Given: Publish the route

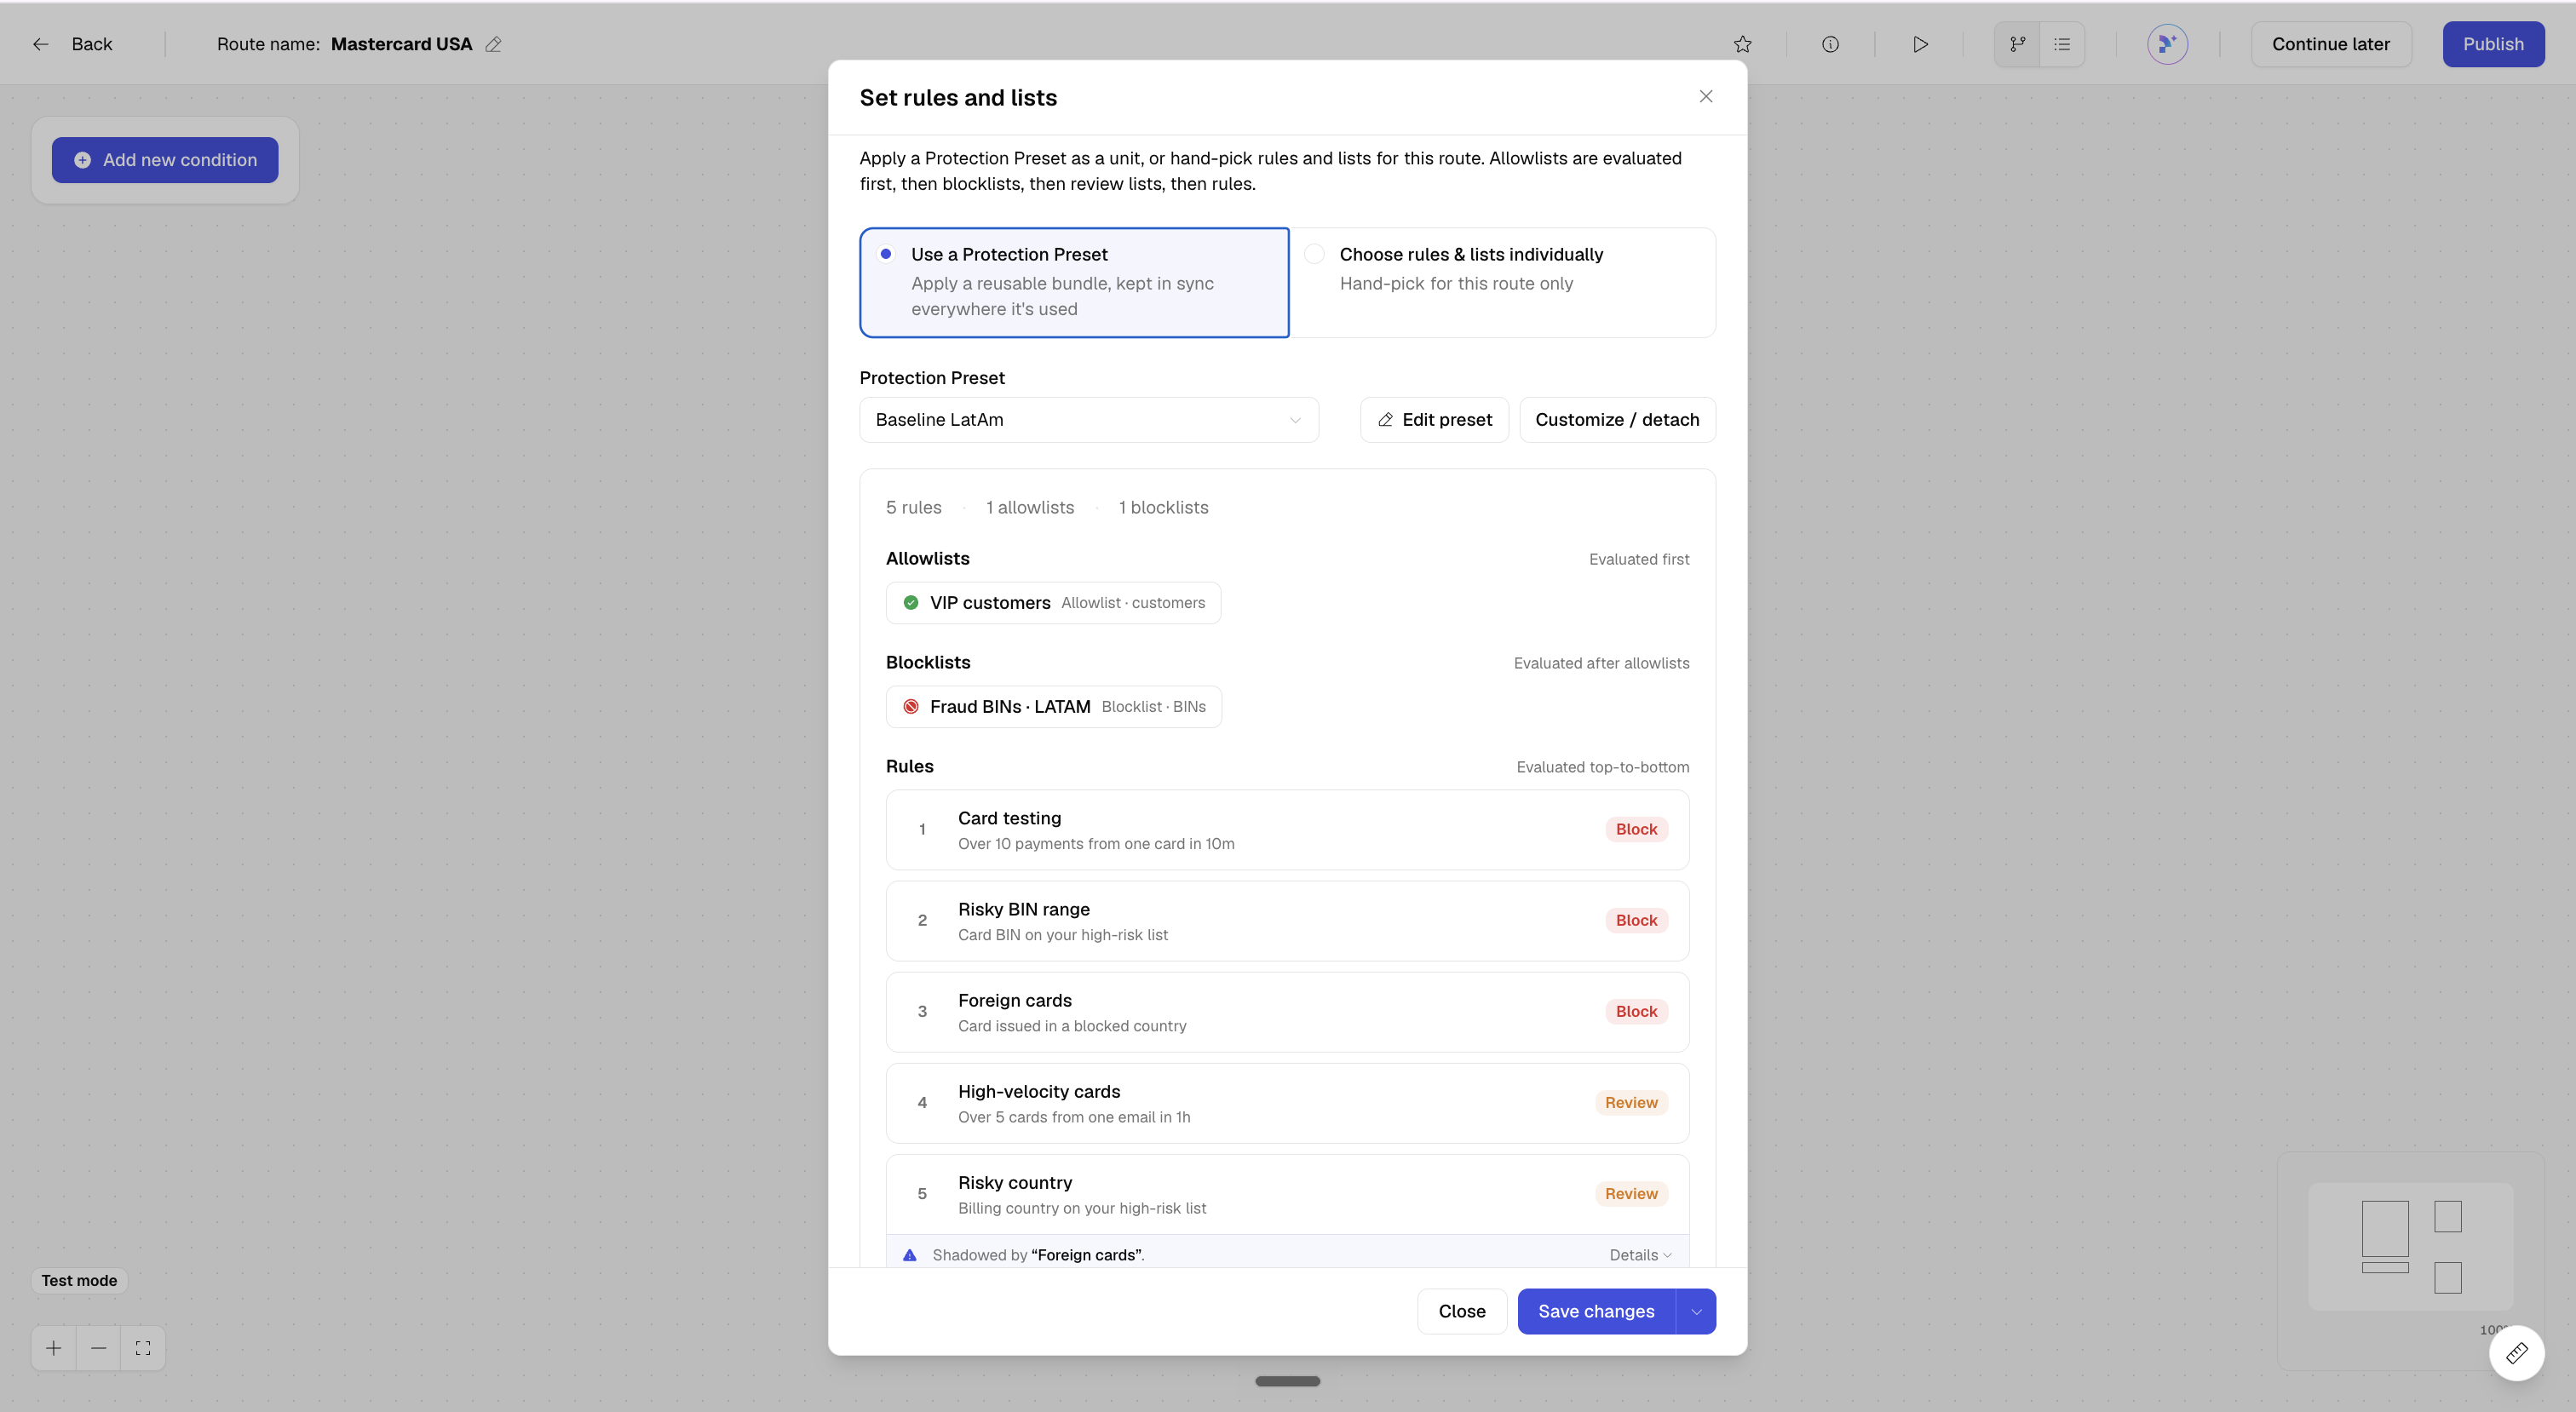Looking at the screenshot, I should pos(2493,44).
